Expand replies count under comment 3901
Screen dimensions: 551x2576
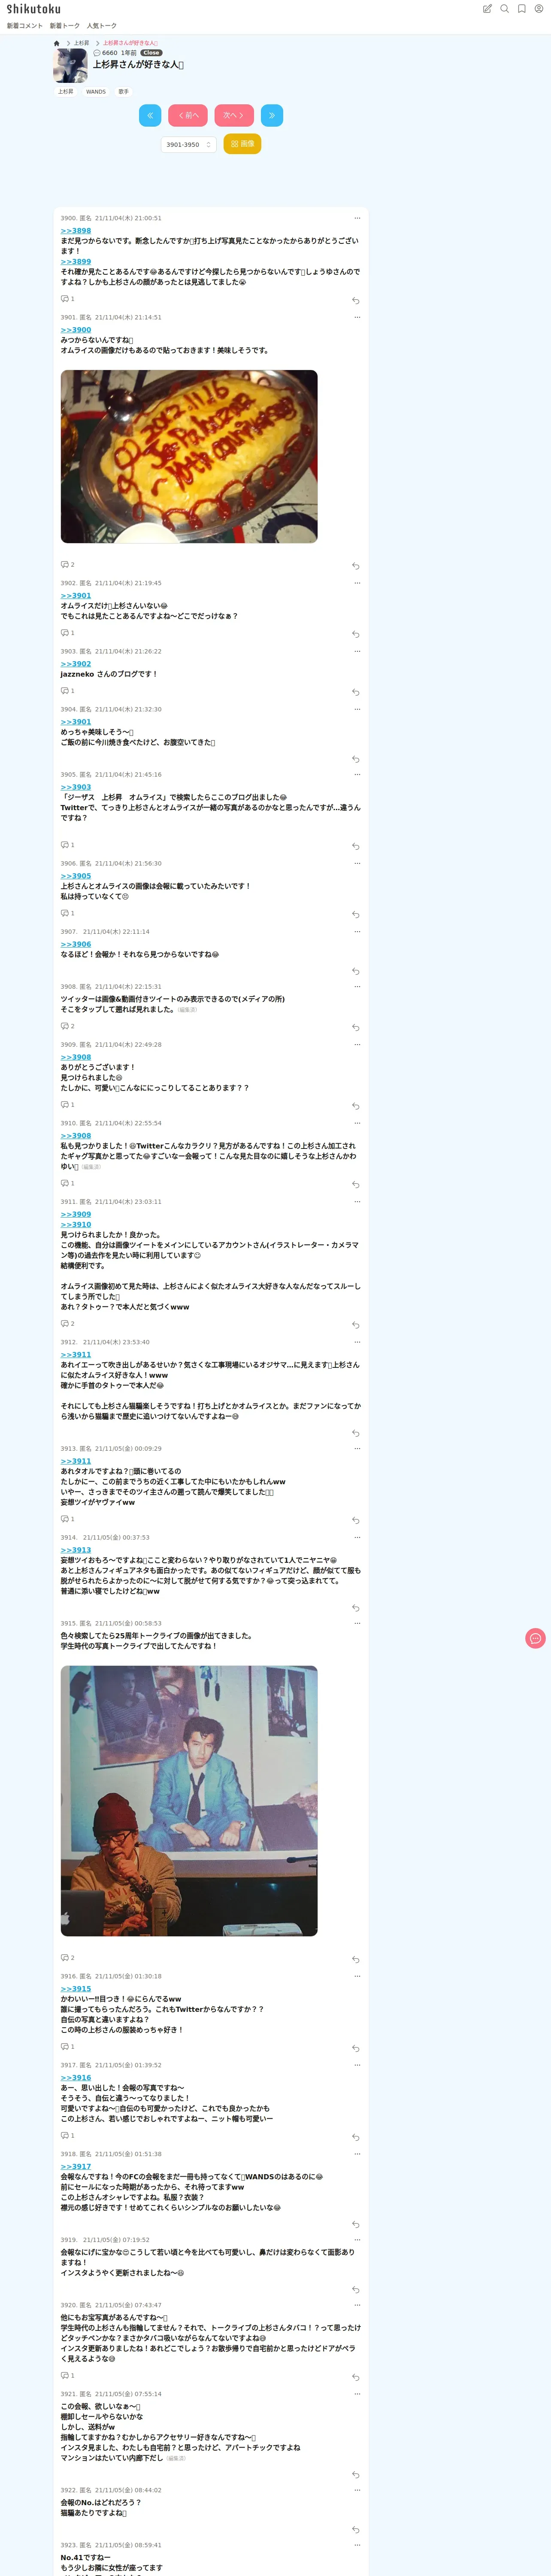pos(68,565)
